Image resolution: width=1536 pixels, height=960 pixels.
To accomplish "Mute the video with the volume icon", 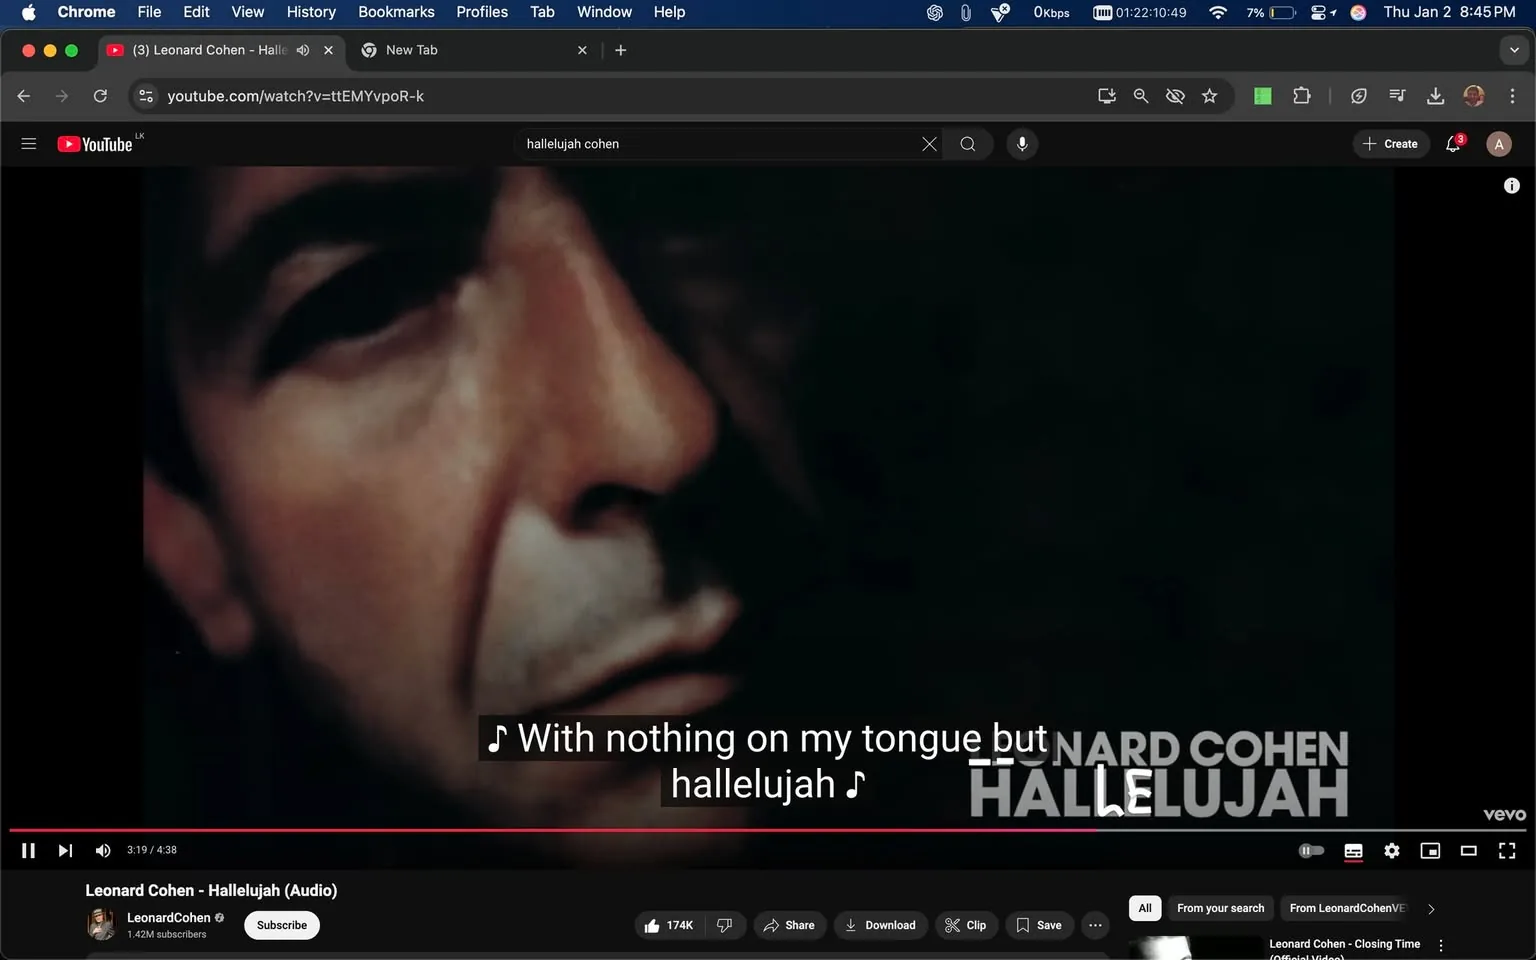I will [x=102, y=850].
